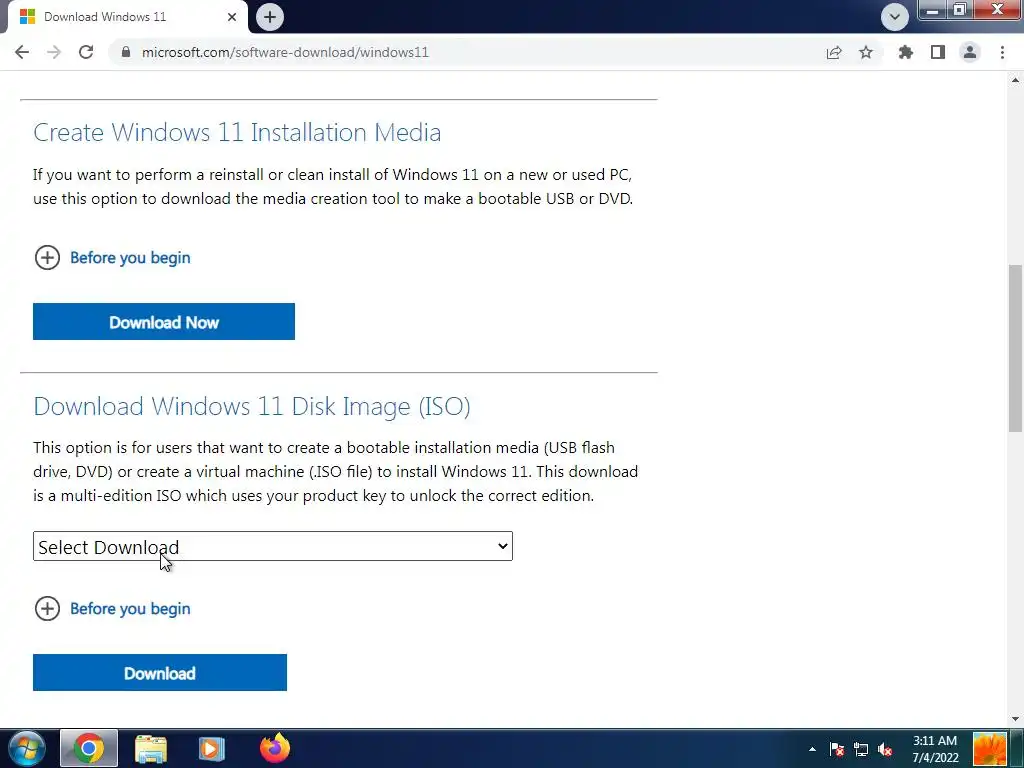Click the microsoft.com address bar URL
The image size is (1024, 768).
285,52
